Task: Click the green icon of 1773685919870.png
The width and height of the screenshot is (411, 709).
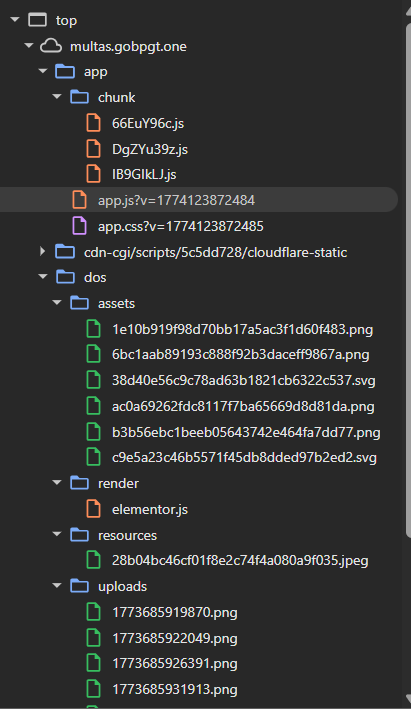Action: pyautogui.click(x=94, y=612)
